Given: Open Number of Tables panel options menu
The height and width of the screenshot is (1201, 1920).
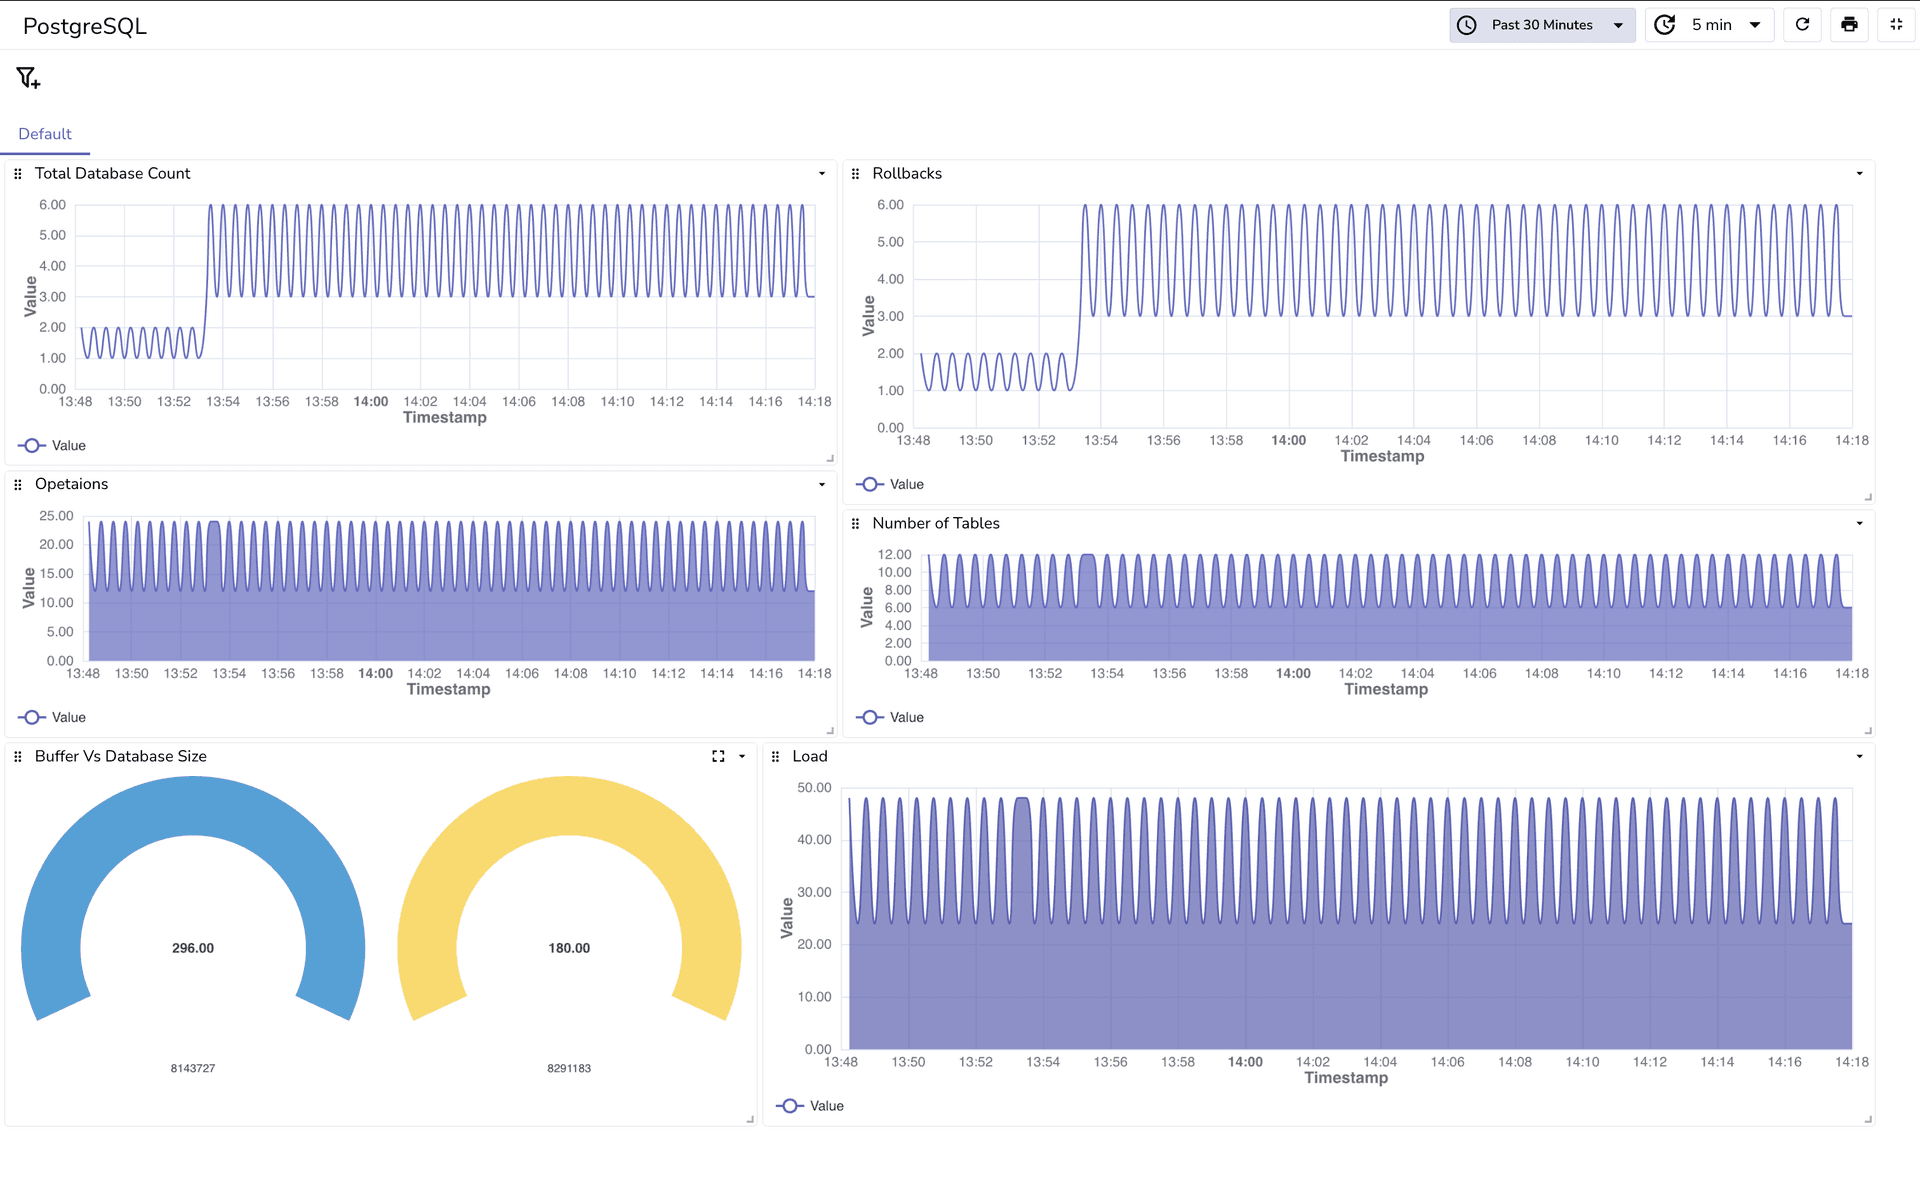Looking at the screenshot, I should (x=1860, y=524).
